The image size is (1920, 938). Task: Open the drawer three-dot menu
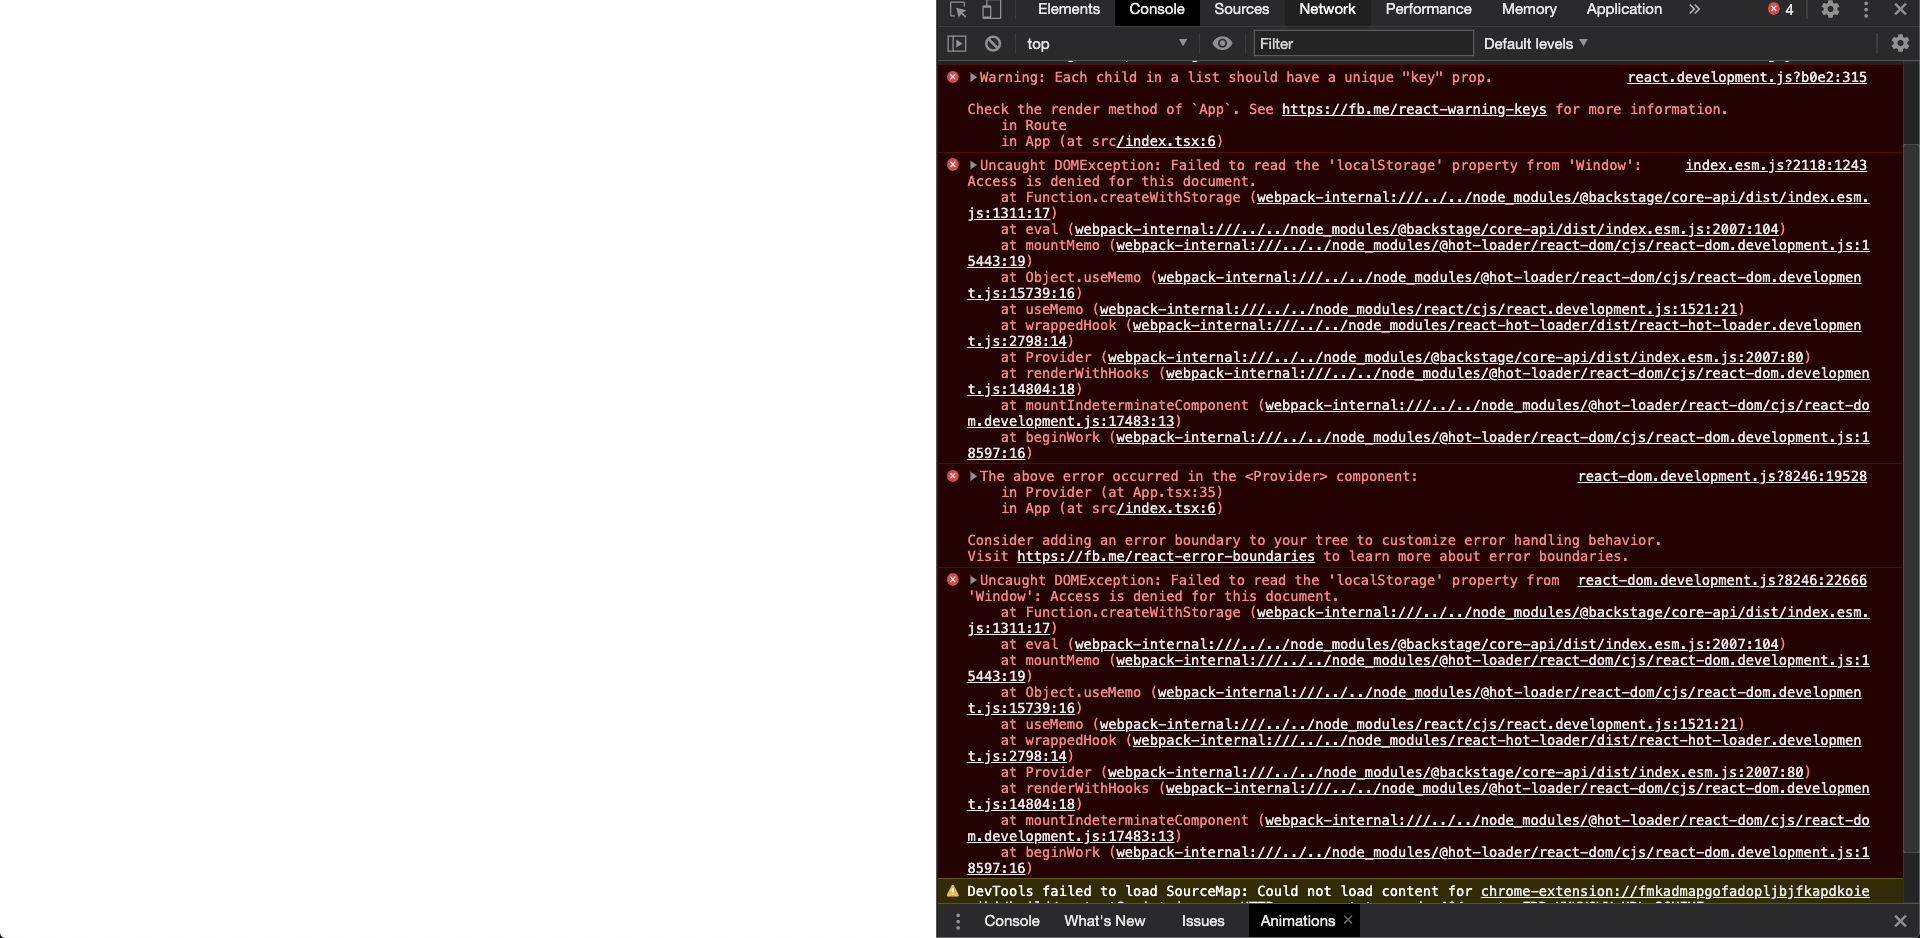tap(957, 921)
